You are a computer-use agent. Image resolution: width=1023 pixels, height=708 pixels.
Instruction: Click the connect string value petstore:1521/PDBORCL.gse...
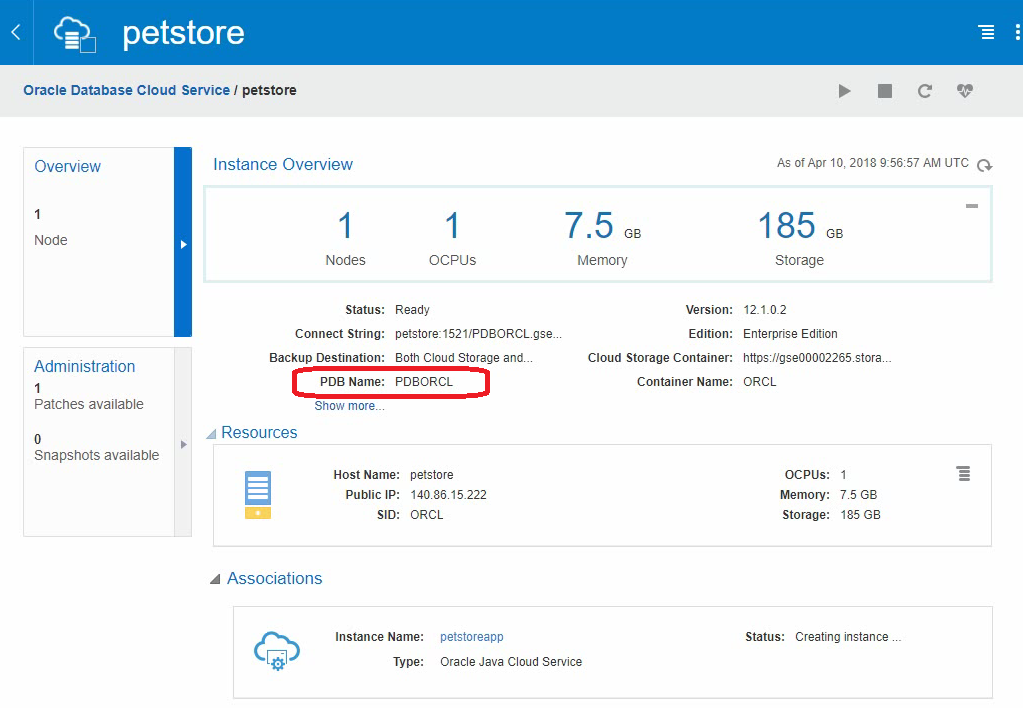478,334
